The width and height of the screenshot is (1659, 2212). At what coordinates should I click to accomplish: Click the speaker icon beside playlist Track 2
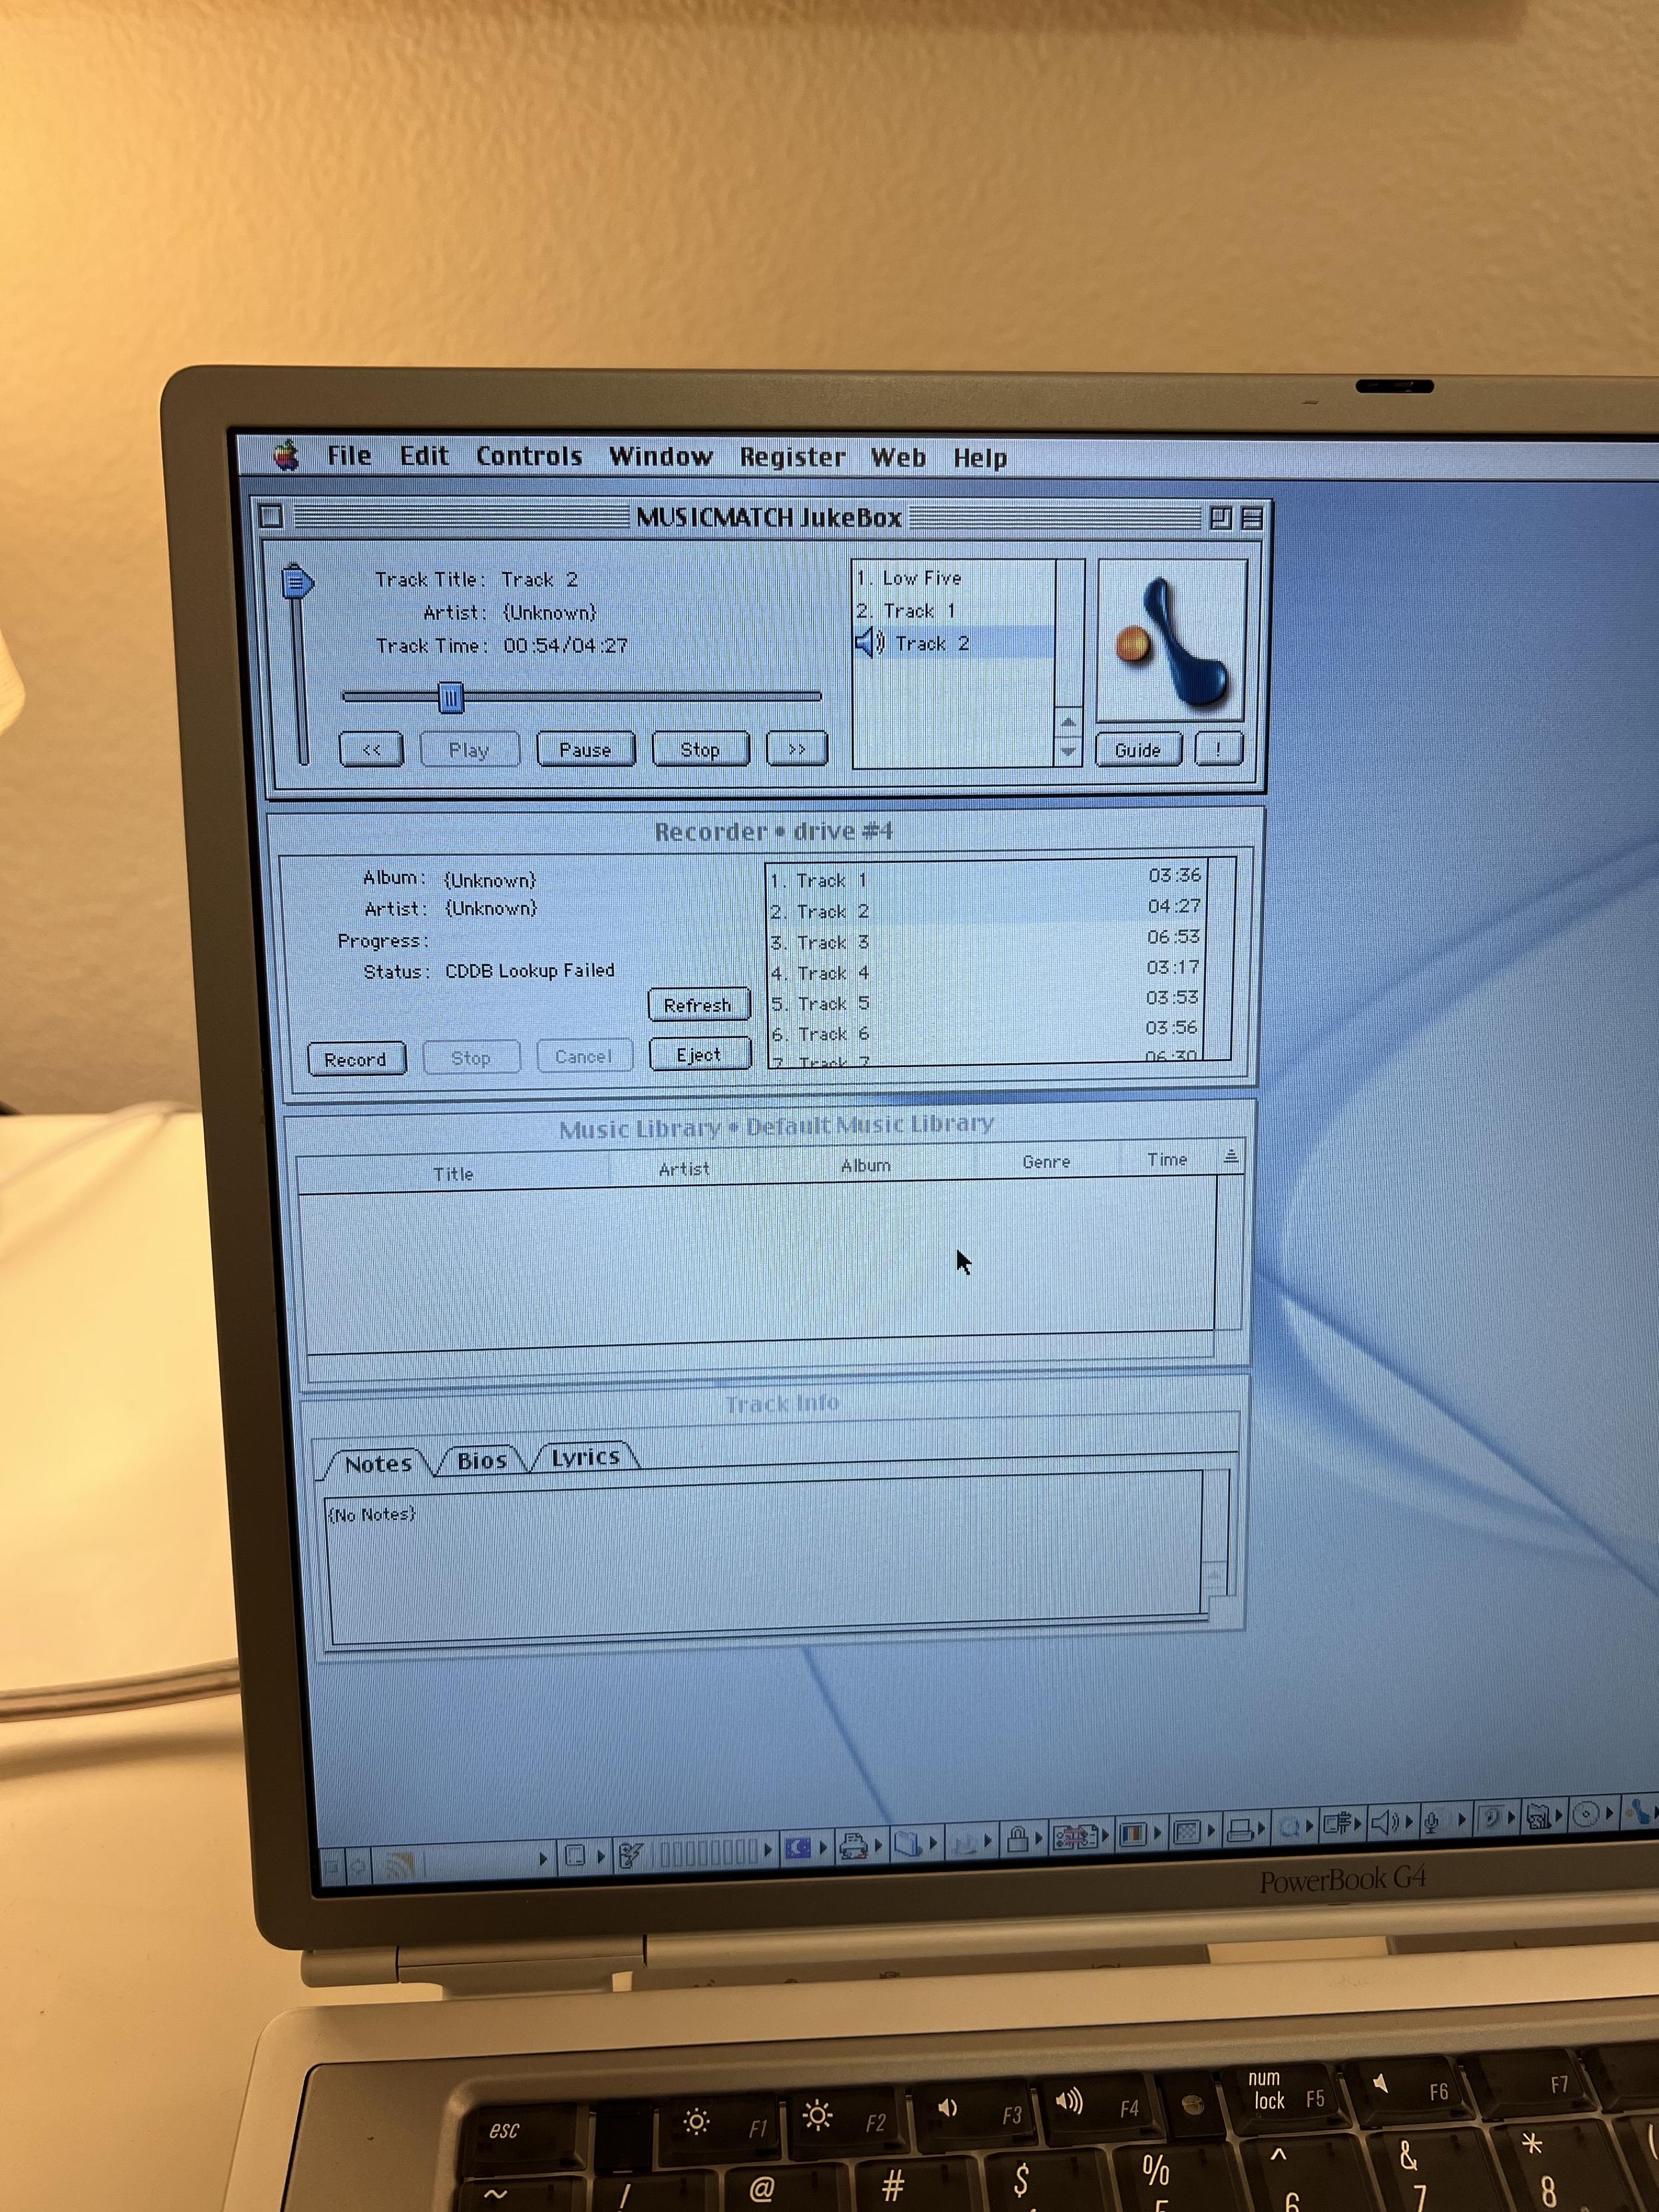[869, 642]
